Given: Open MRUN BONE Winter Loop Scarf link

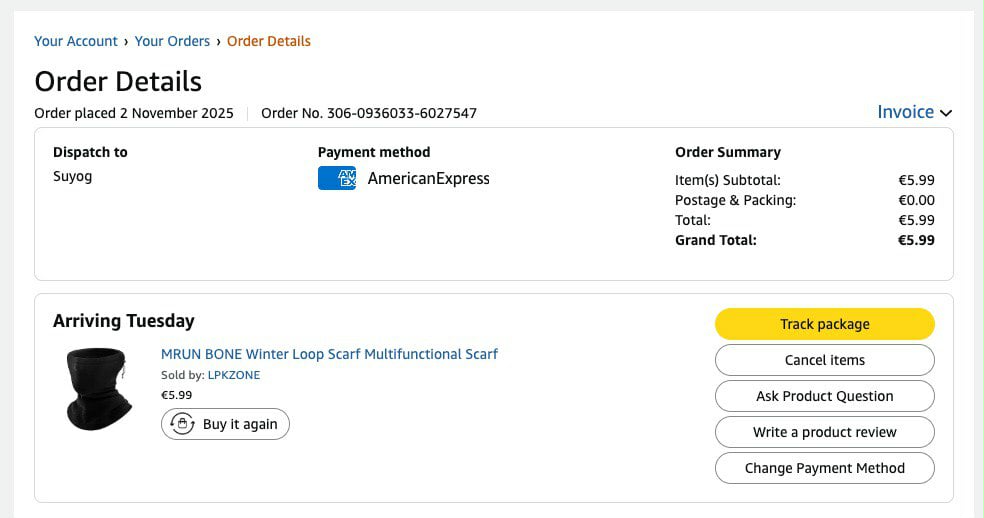Looking at the screenshot, I should (329, 354).
